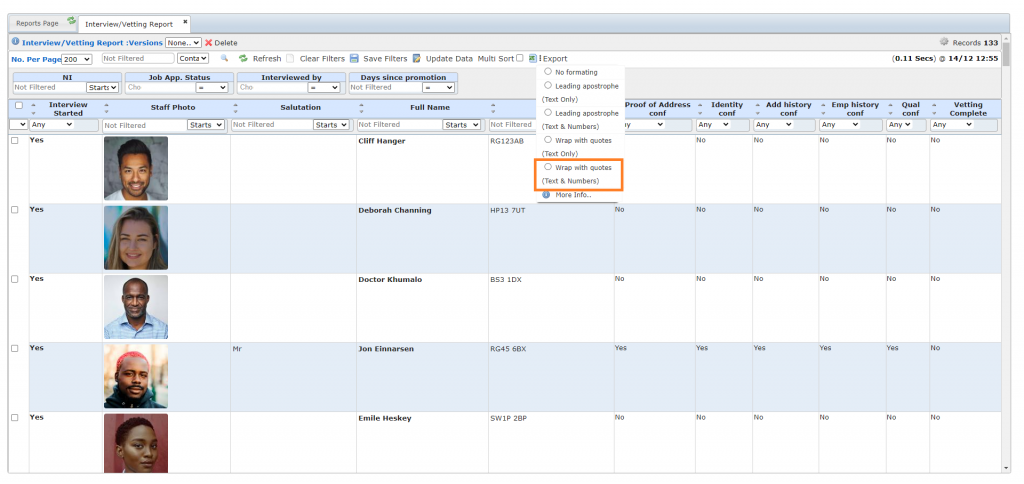Sort ascending arrow on Identity conf column
This screenshot has height=484, width=1024.
click(700, 105)
